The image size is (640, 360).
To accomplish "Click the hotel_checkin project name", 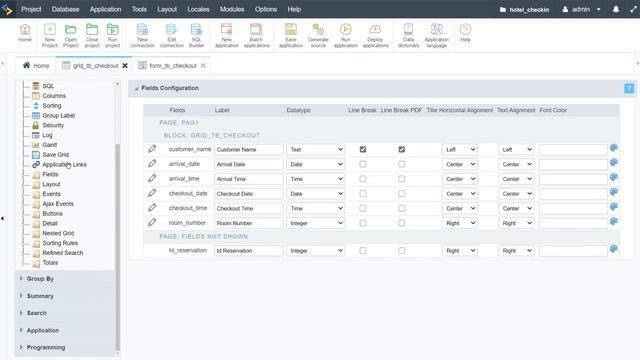I will pos(529,9).
